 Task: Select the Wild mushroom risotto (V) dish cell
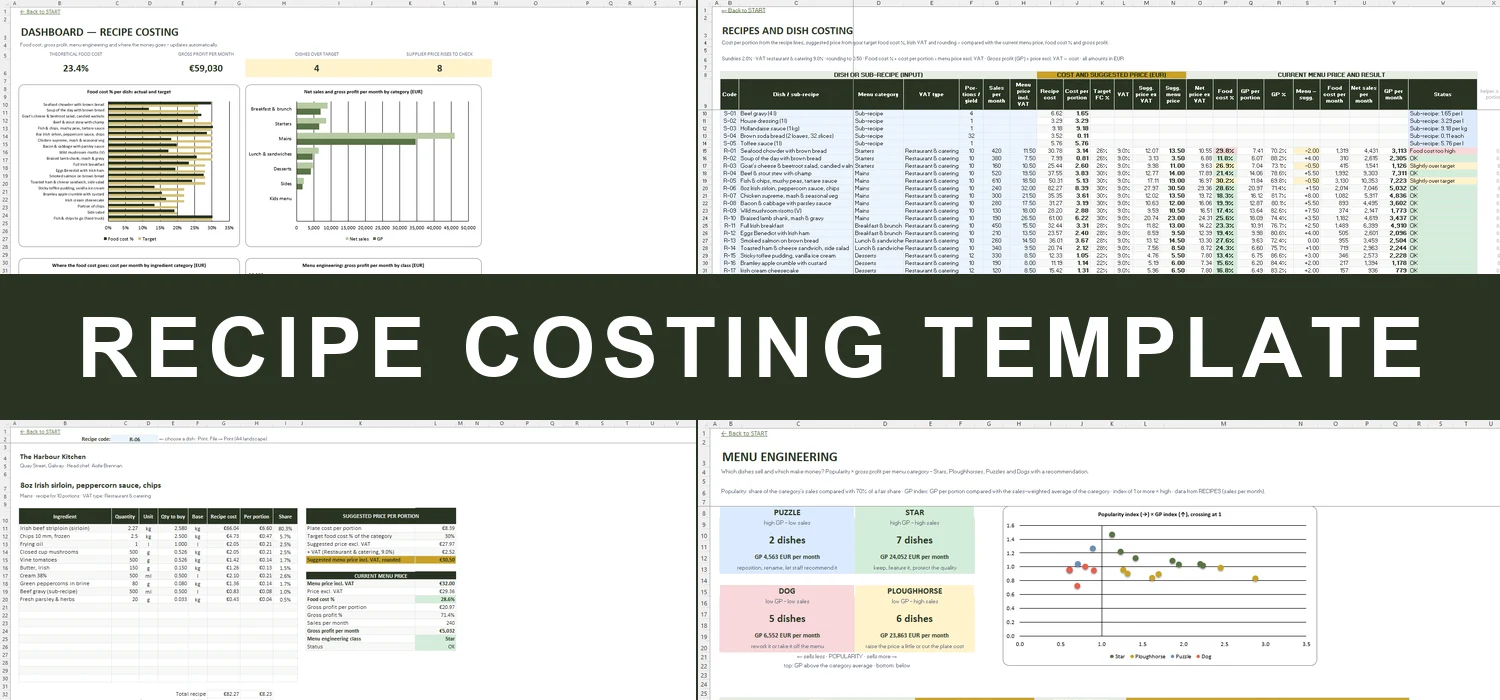point(796,210)
